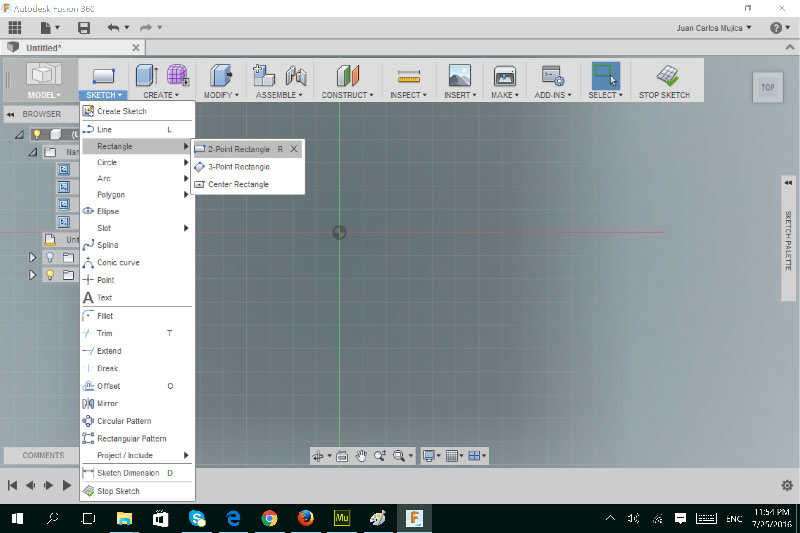This screenshot has width=800, height=533.
Task: Click the Fit zoom window icon
Action: 399,456
